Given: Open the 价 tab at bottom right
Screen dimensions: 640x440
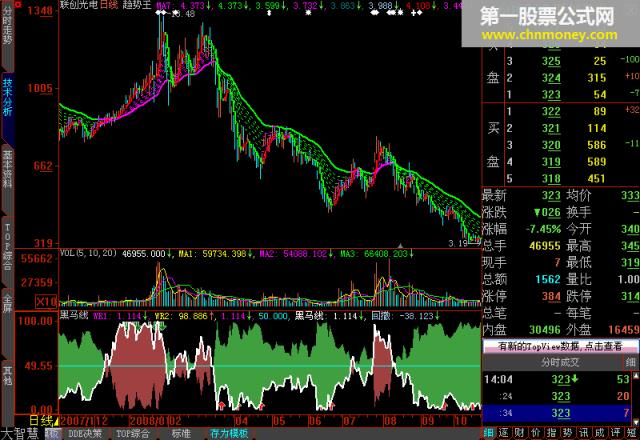Looking at the screenshot, I should 536,433.
